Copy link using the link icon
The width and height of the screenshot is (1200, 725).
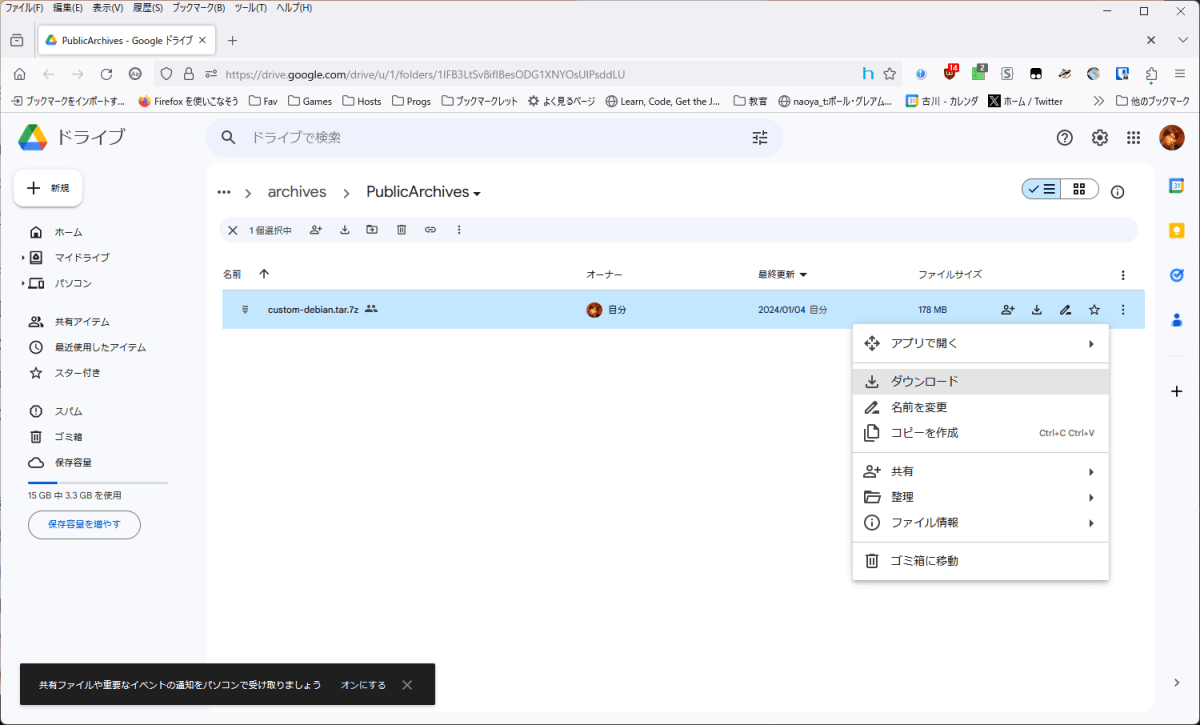[430, 229]
